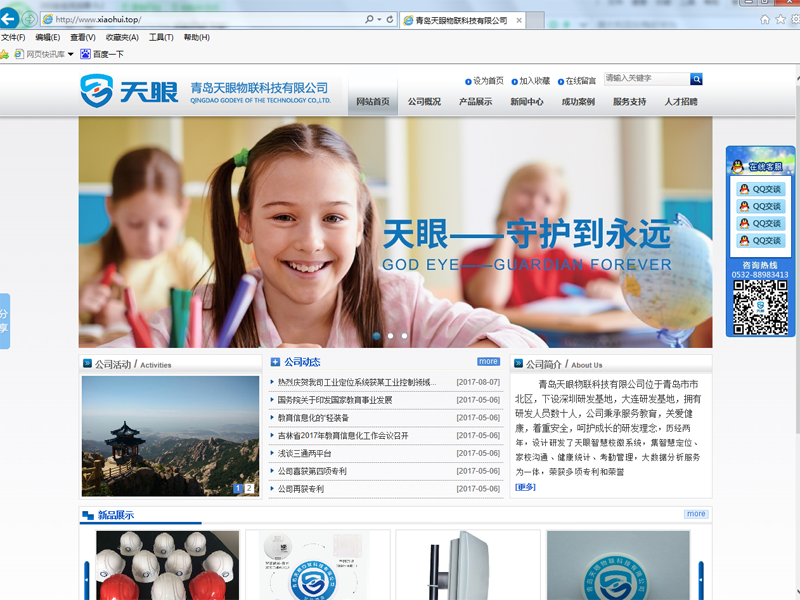Click the browser home icon
800x600 pixels.
(765, 19)
